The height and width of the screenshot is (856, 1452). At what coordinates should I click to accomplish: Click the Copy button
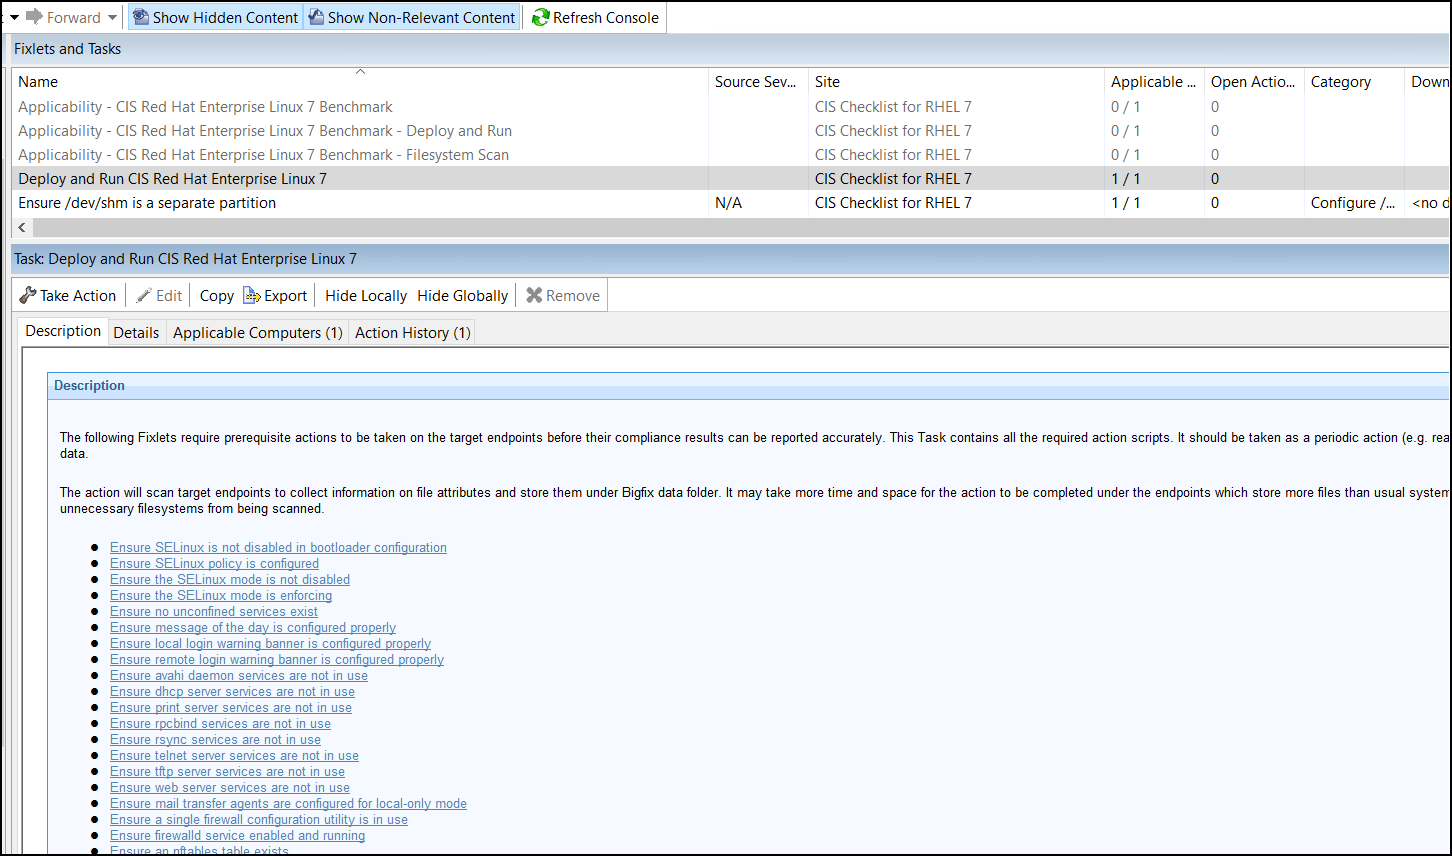(x=217, y=295)
